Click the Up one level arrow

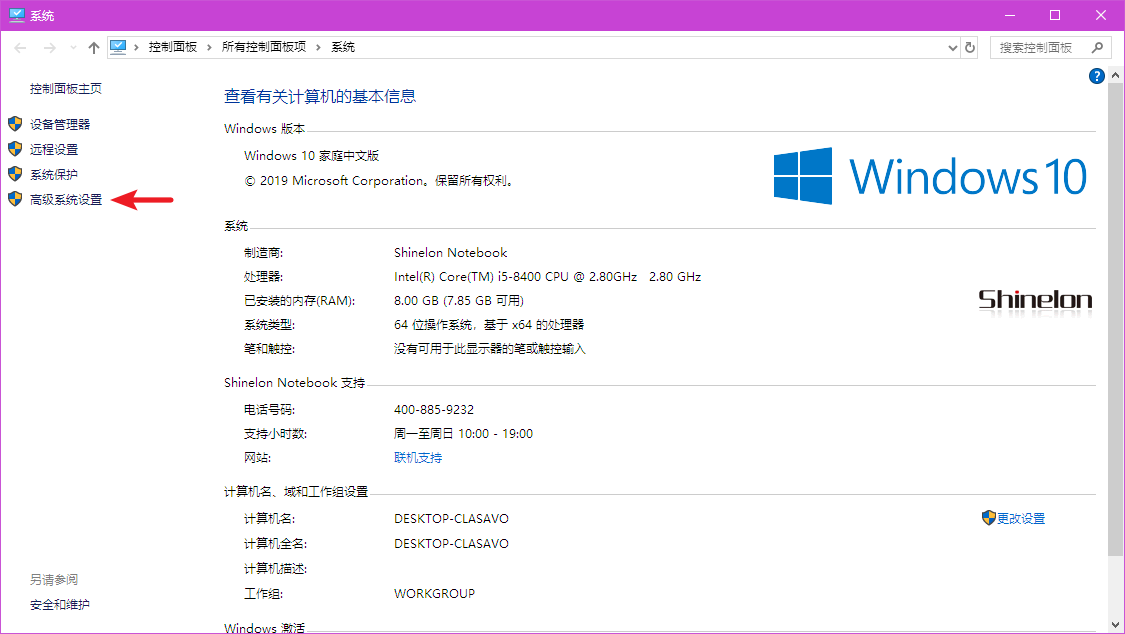click(94, 47)
